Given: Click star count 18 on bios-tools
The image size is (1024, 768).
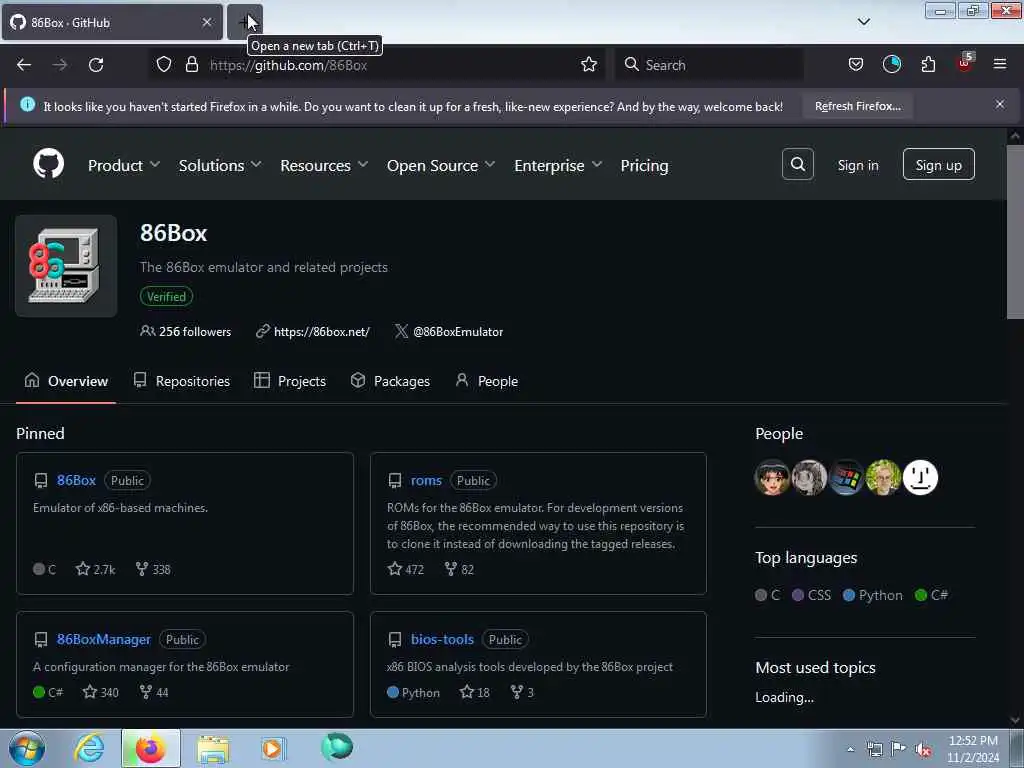Looking at the screenshot, I should 475,692.
